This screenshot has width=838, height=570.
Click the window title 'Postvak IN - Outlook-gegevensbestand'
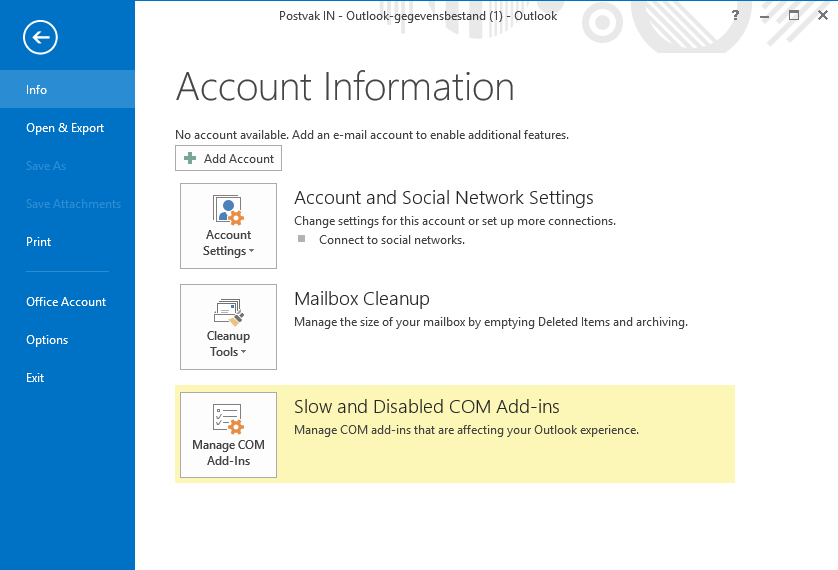pyautogui.click(x=418, y=16)
